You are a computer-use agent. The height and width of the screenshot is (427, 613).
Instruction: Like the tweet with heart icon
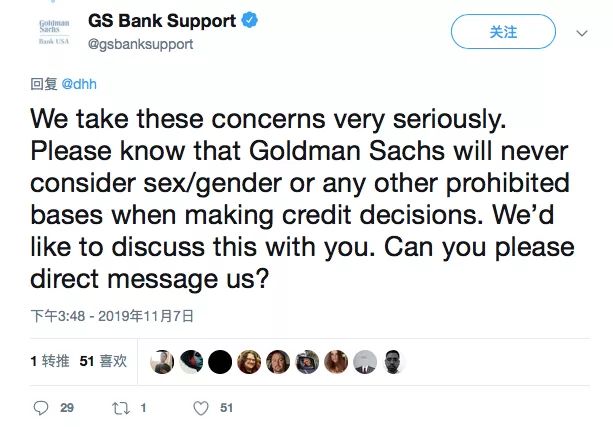pos(200,408)
